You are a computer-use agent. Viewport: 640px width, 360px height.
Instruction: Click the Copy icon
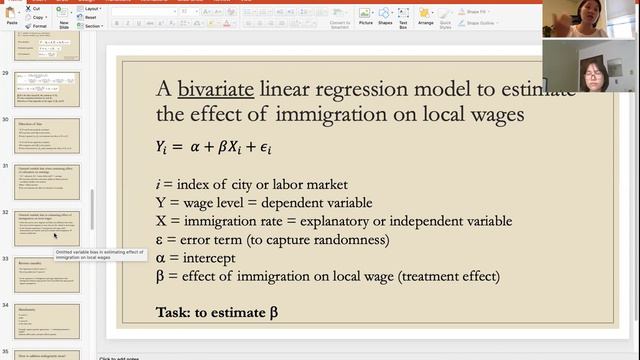point(28,18)
